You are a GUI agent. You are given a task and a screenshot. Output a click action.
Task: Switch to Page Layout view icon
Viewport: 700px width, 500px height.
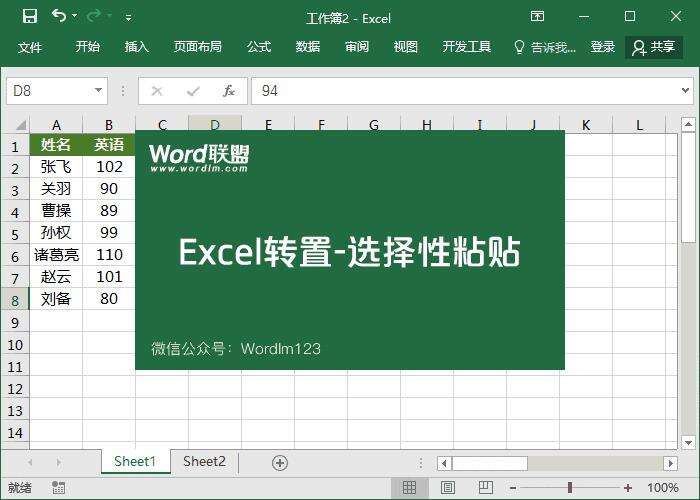pyautogui.click(x=448, y=487)
